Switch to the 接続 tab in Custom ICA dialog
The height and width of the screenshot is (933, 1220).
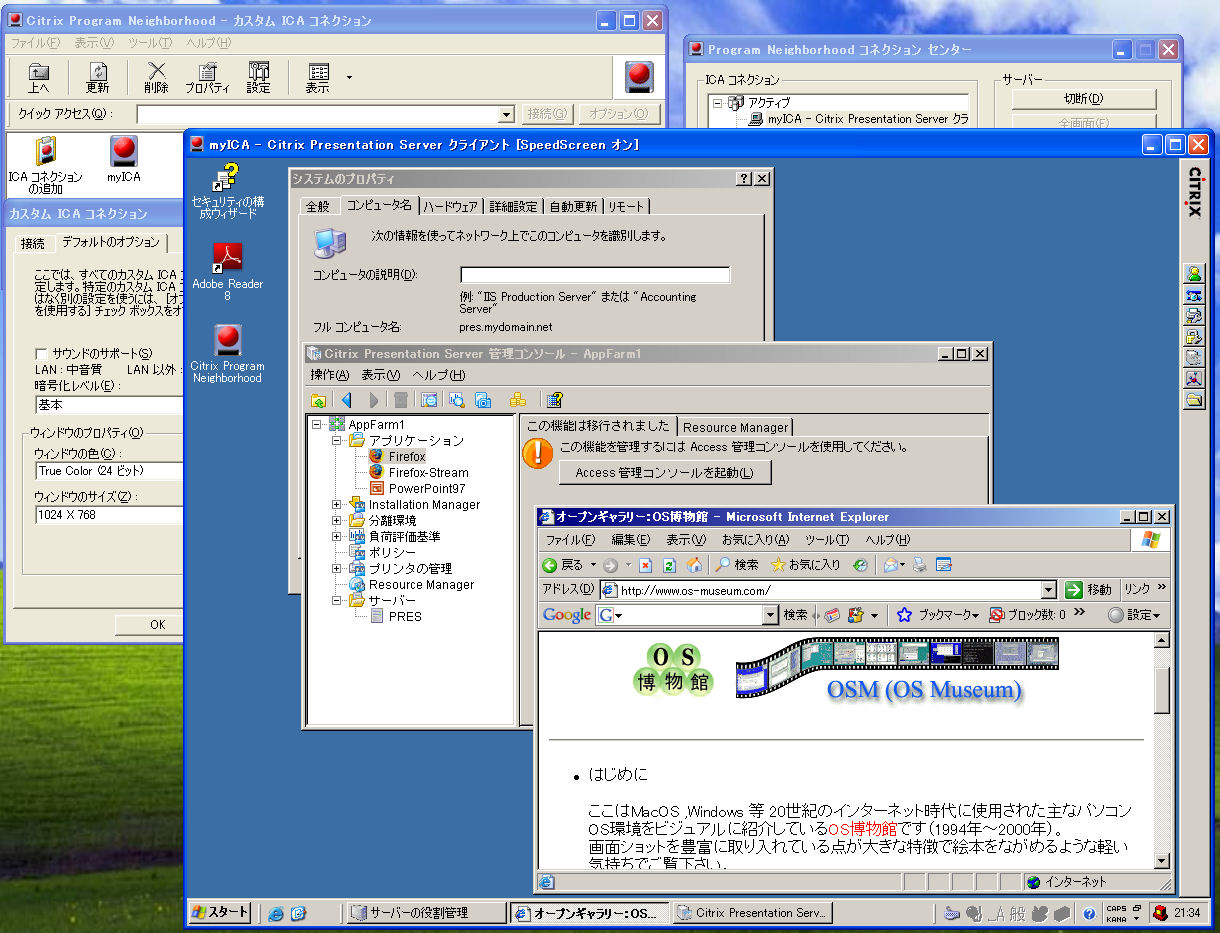point(33,243)
